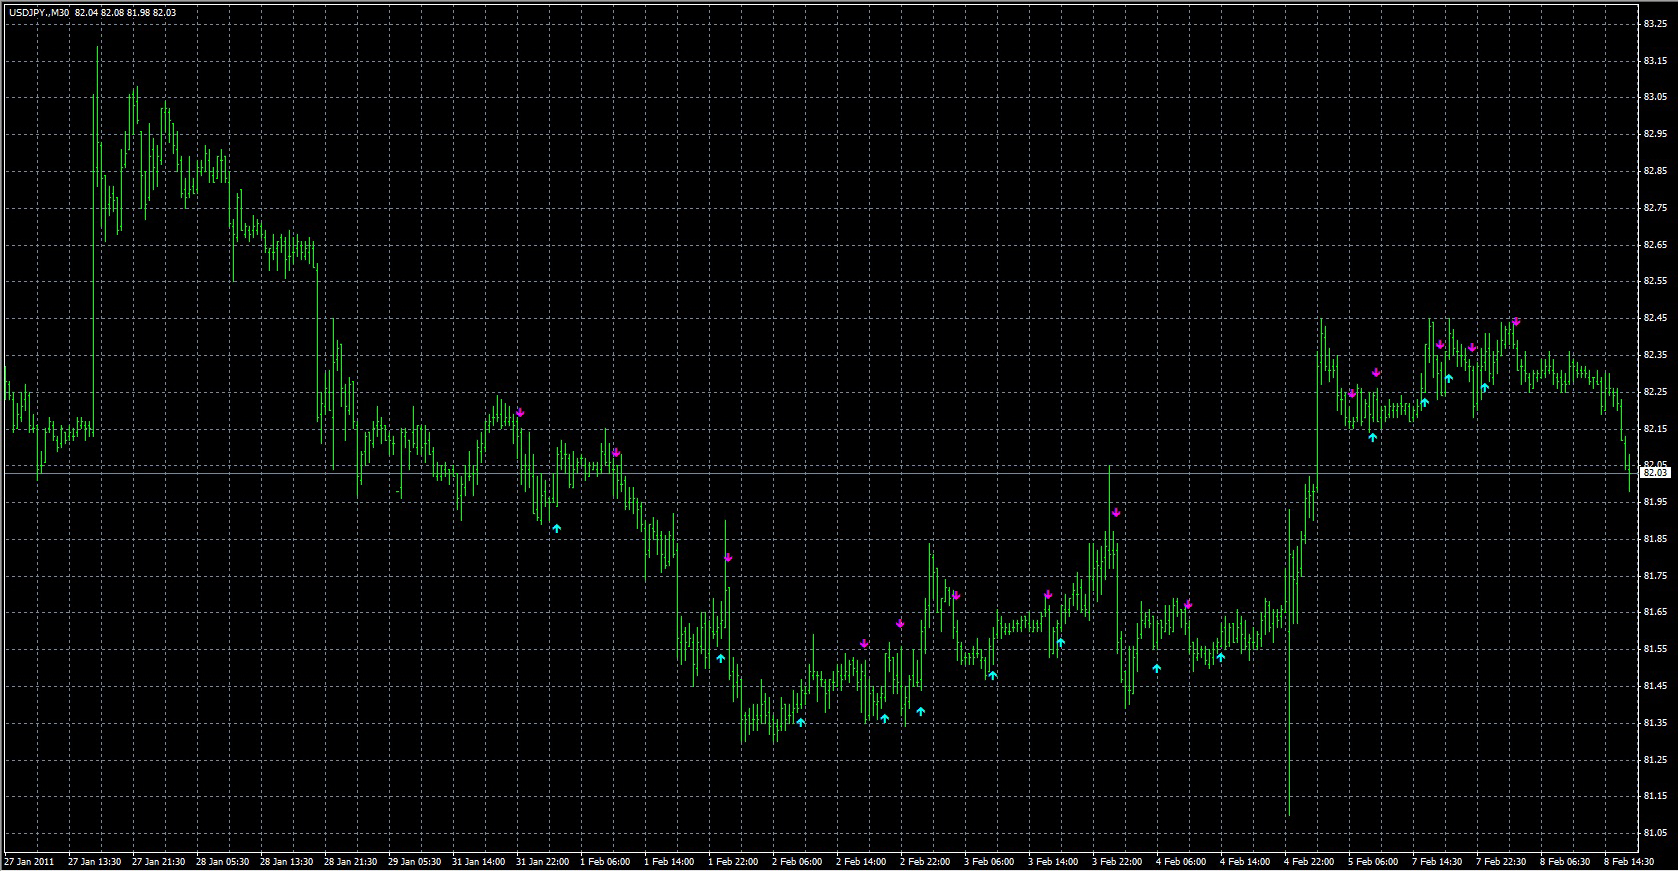
Task: Click the 2 Feb 14:00 time label
Action: pos(861,861)
